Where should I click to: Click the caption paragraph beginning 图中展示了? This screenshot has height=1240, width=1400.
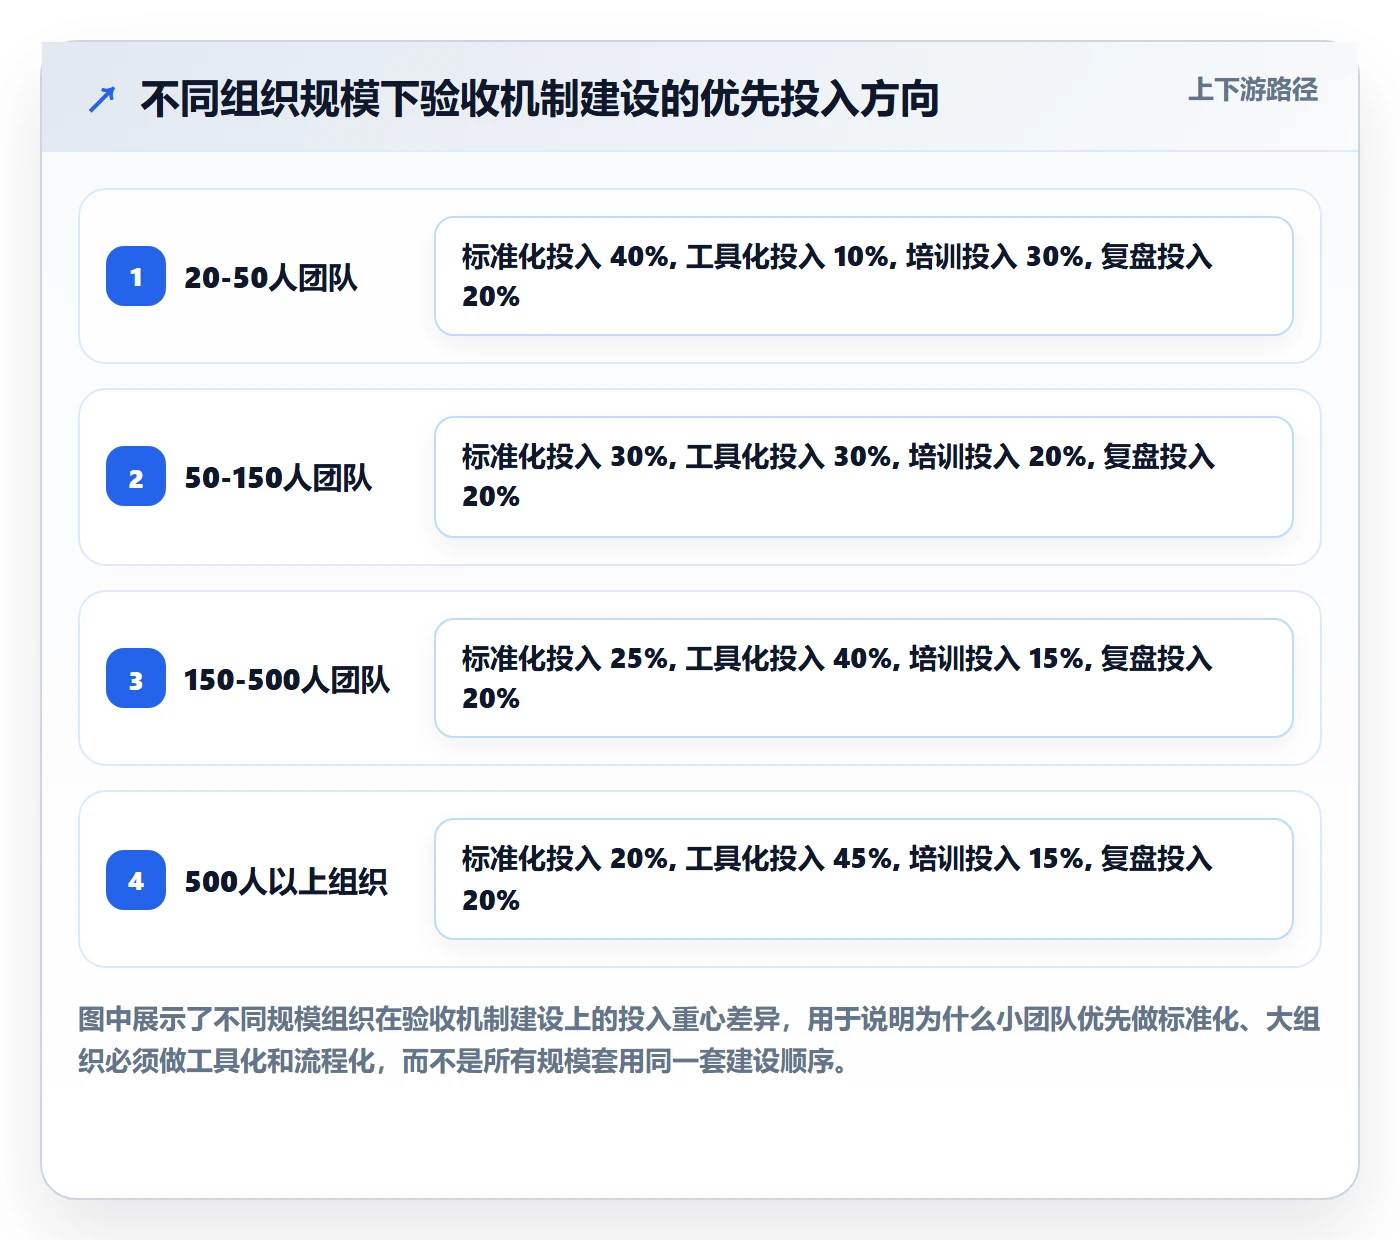(700, 1040)
